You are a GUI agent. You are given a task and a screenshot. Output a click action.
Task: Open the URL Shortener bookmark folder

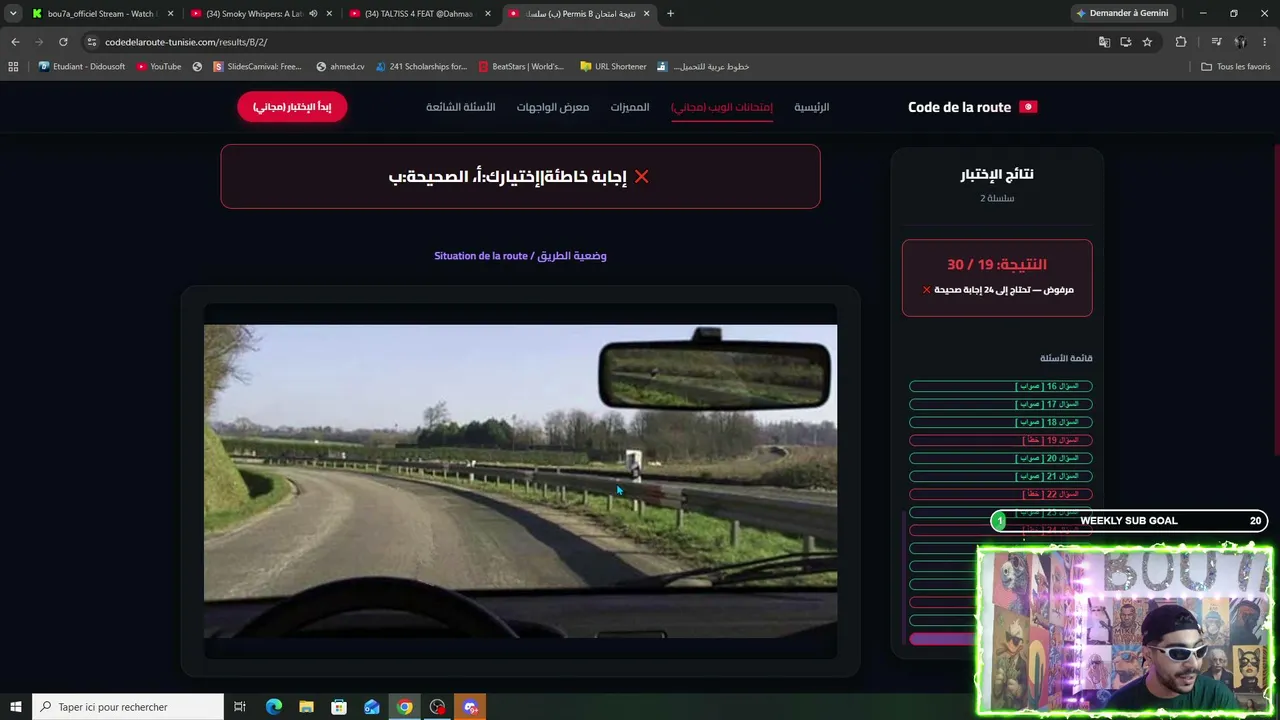pos(613,67)
